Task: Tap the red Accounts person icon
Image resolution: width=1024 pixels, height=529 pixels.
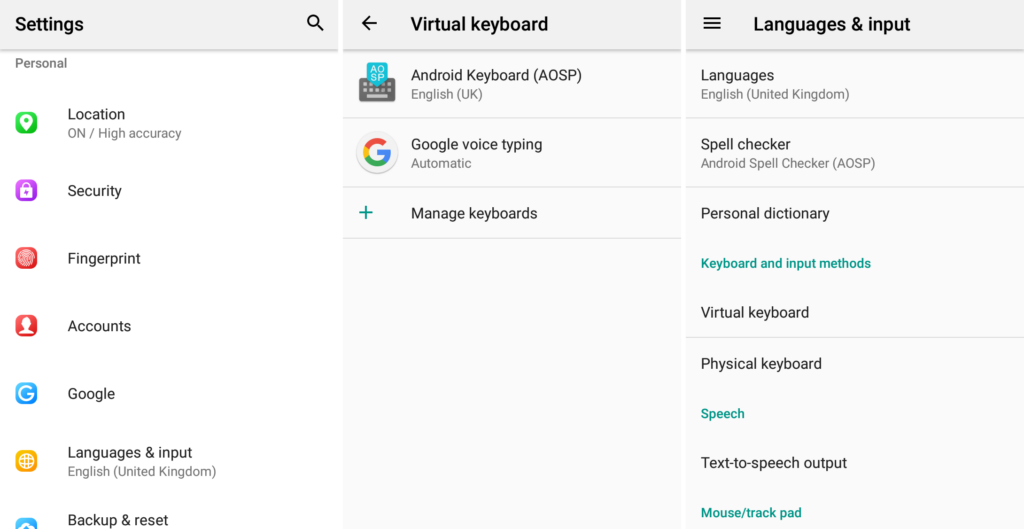Action: (26, 326)
